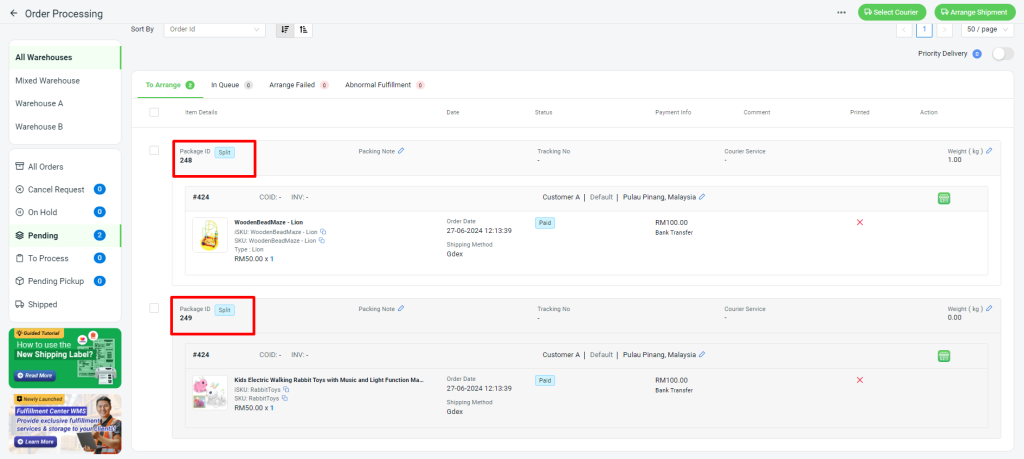
Task: Click the descending sort order icon
Action: (286, 29)
